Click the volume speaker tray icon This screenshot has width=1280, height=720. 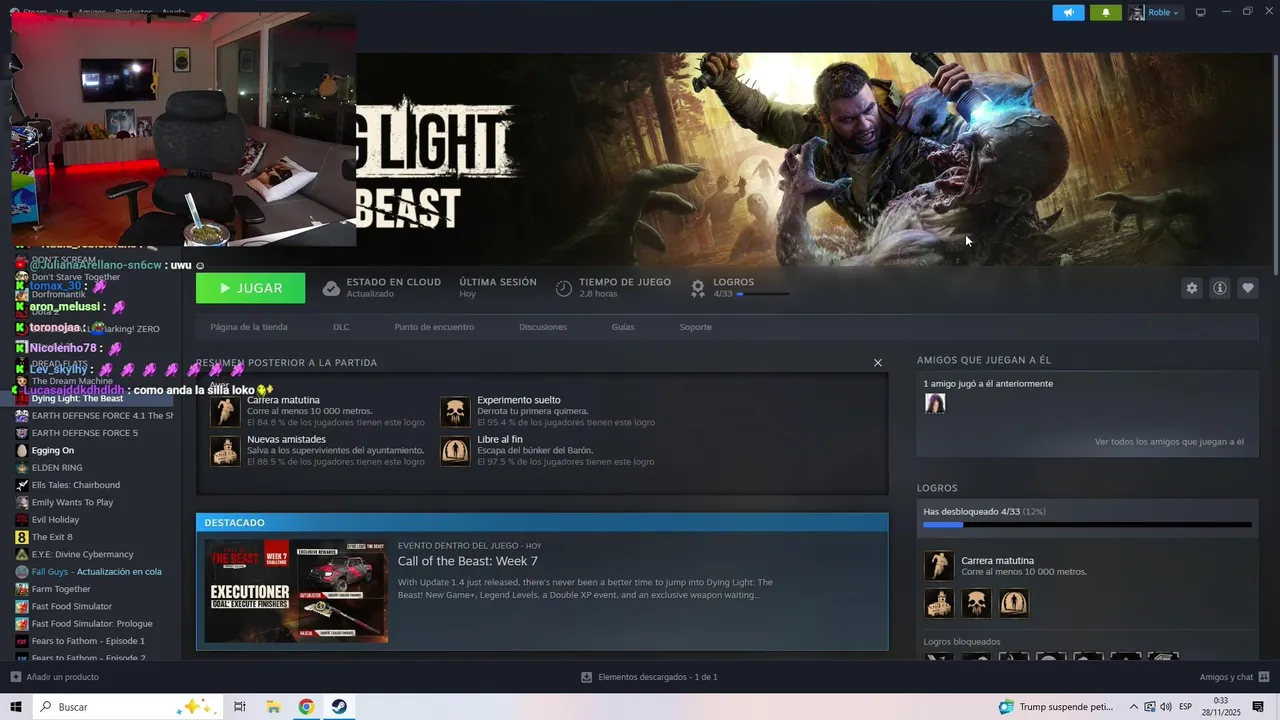pyautogui.click(x=1166, y=707)
